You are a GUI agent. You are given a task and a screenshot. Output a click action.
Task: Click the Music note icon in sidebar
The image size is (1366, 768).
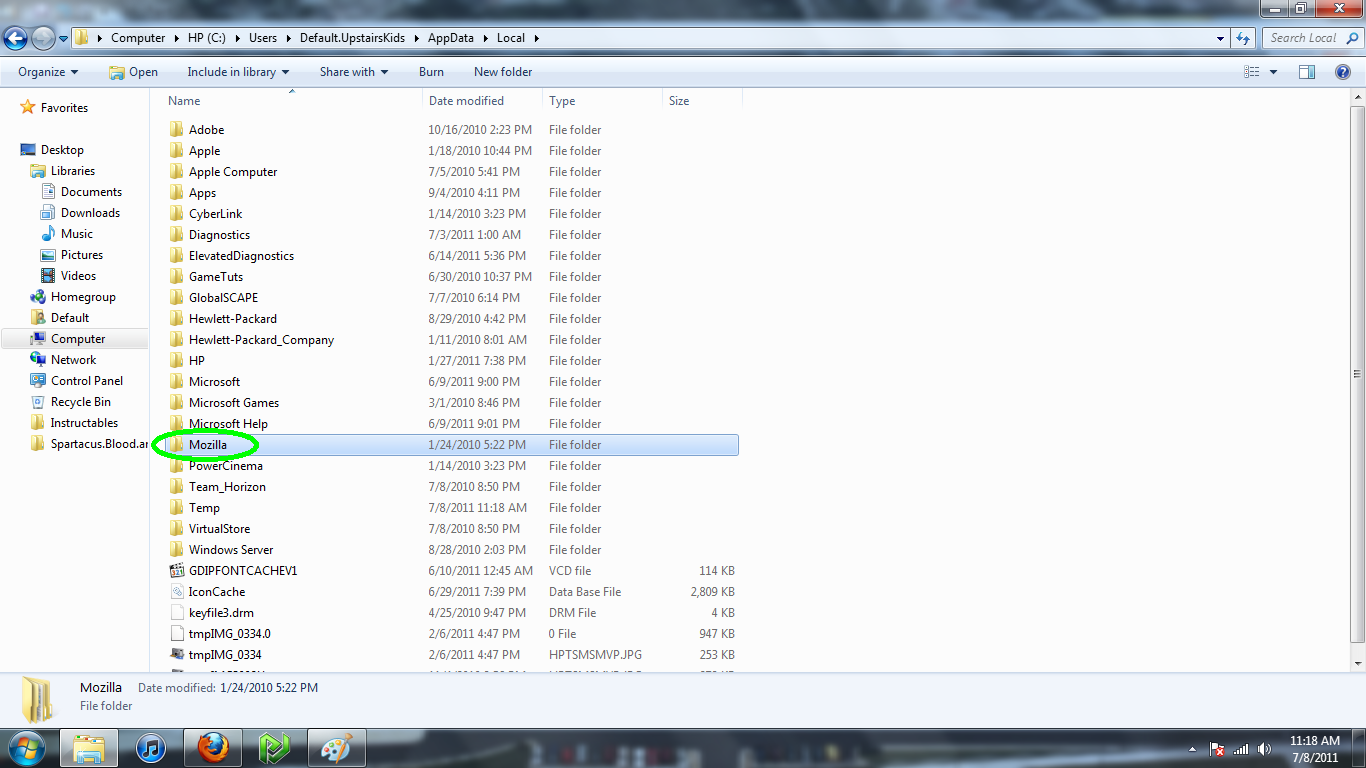click(47, 234)
